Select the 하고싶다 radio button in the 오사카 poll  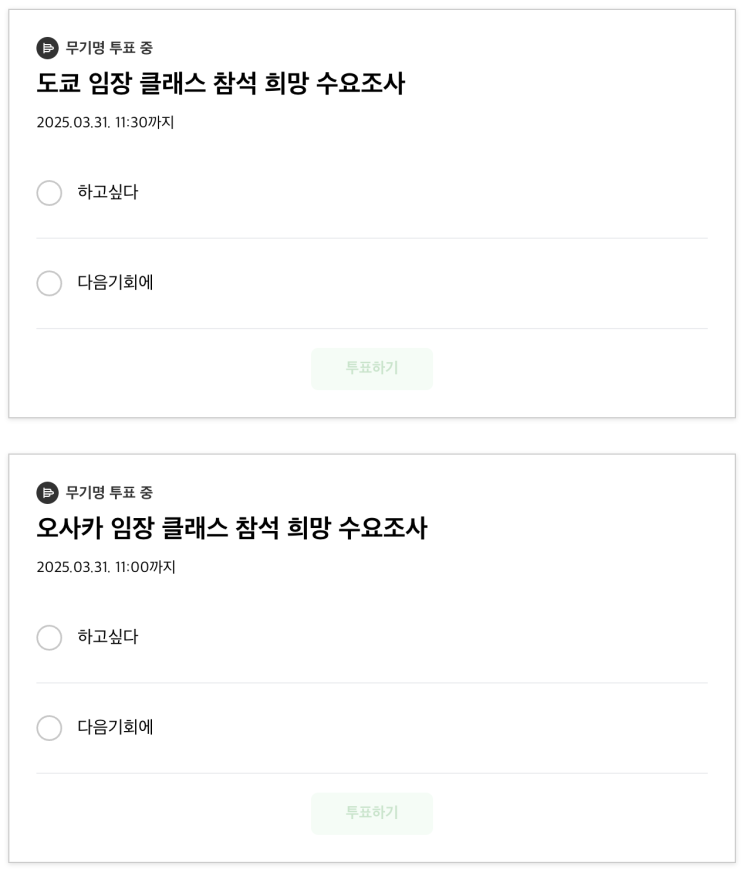pyautogui.click(x=49, y=638)
